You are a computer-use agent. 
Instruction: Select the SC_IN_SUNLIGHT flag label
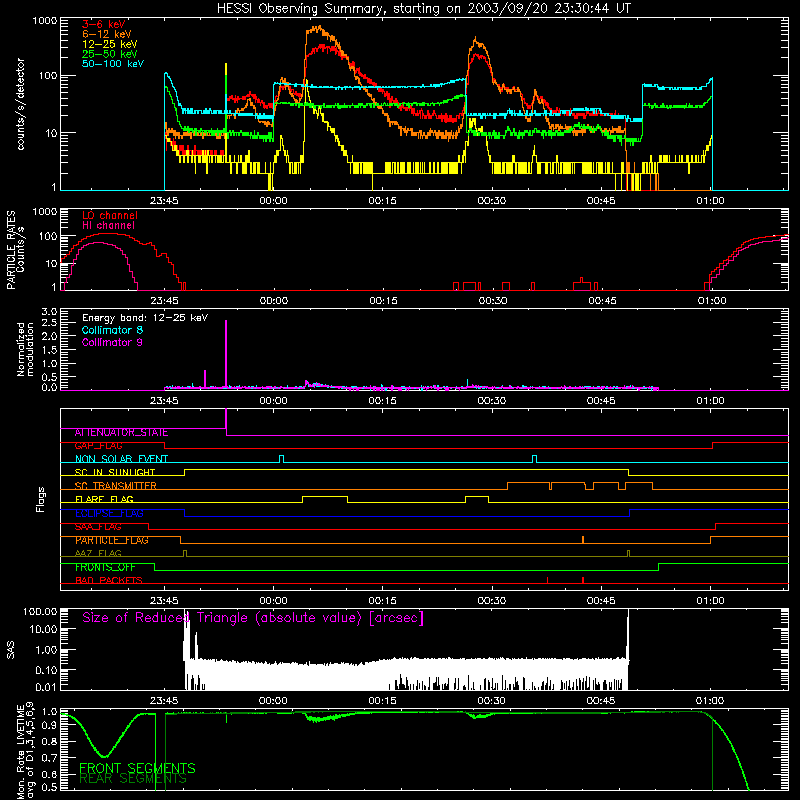[115, 472]
